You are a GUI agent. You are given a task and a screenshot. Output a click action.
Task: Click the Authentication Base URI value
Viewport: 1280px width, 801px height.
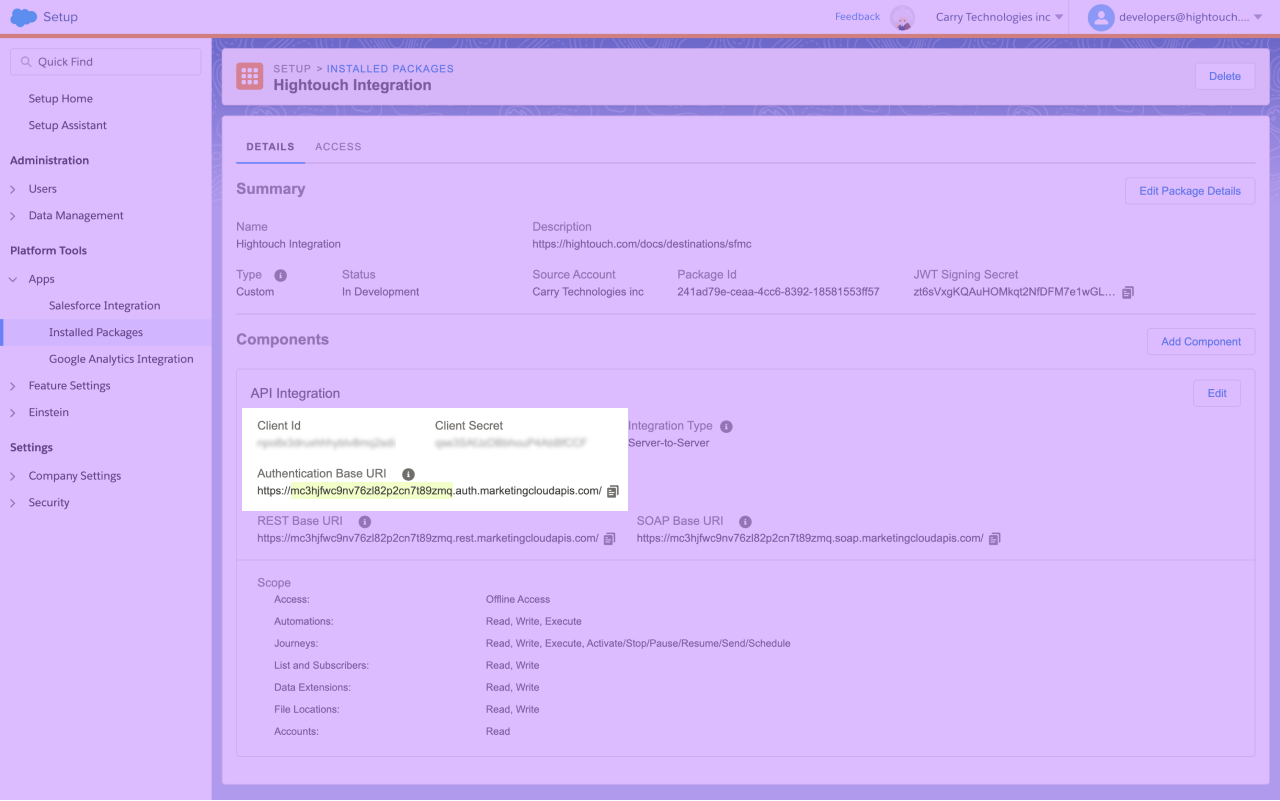[429, 491]
